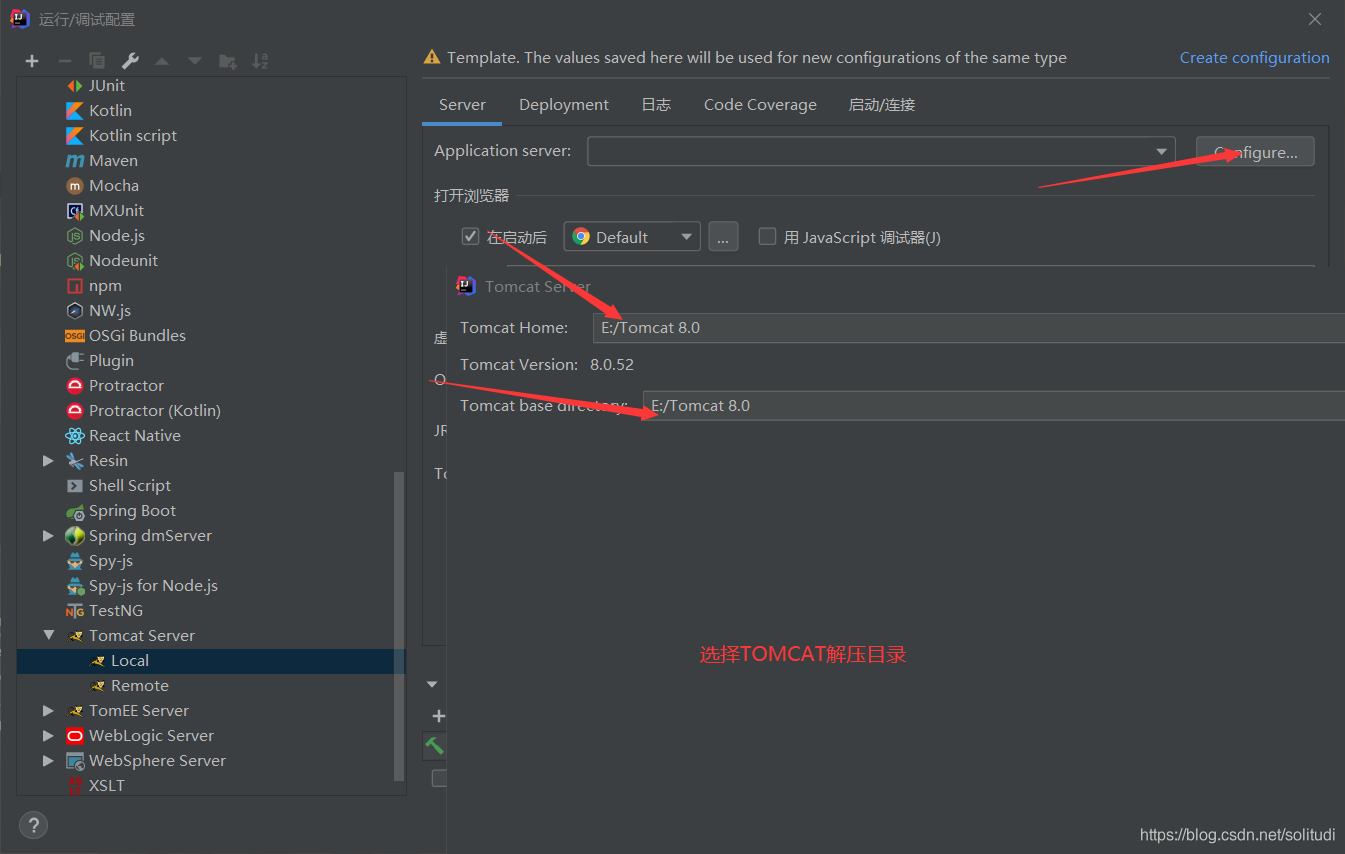Select the React Native icon
The height and width of the screenshot is (854, 1345).
75,436
